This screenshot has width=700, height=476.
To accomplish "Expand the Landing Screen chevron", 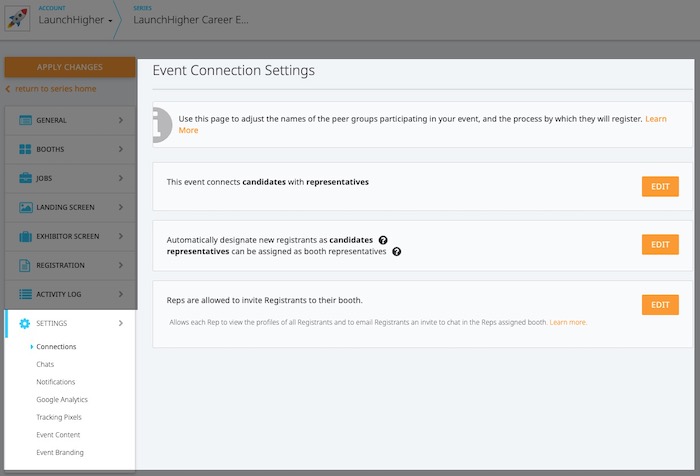I will click(x=121, y=207).
